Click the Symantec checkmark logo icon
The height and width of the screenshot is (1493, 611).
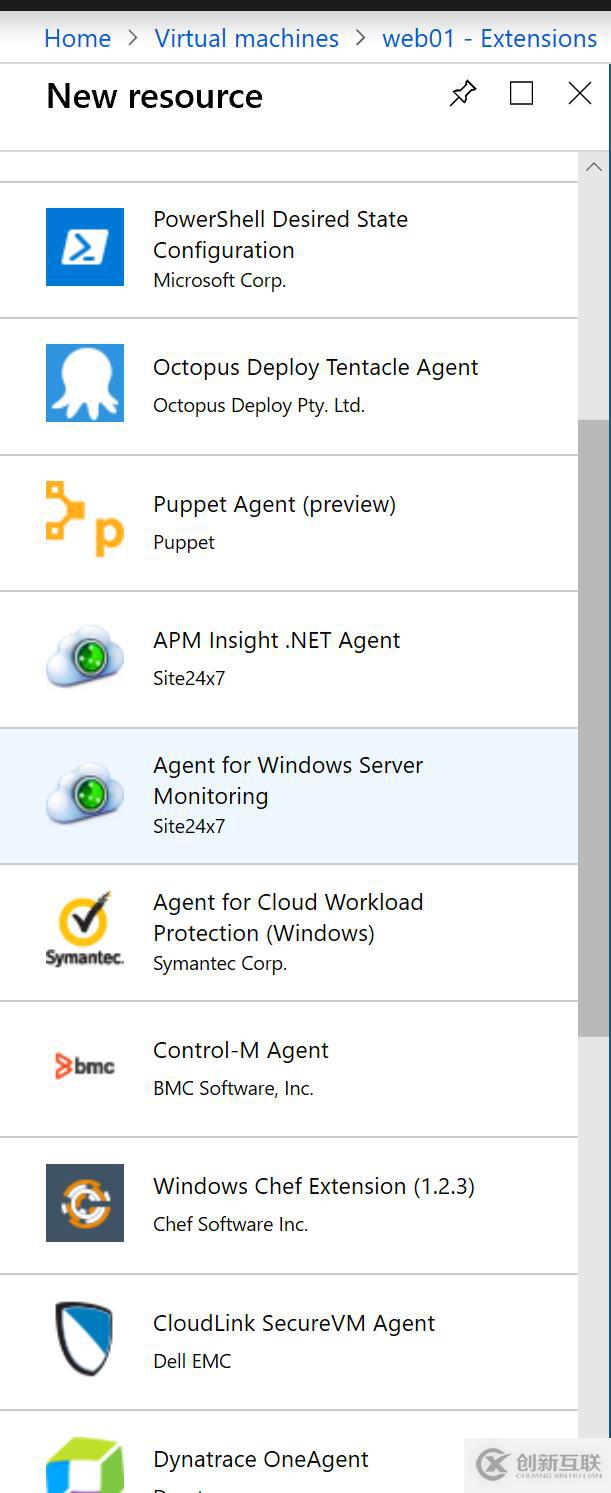[x=85, y=929]
